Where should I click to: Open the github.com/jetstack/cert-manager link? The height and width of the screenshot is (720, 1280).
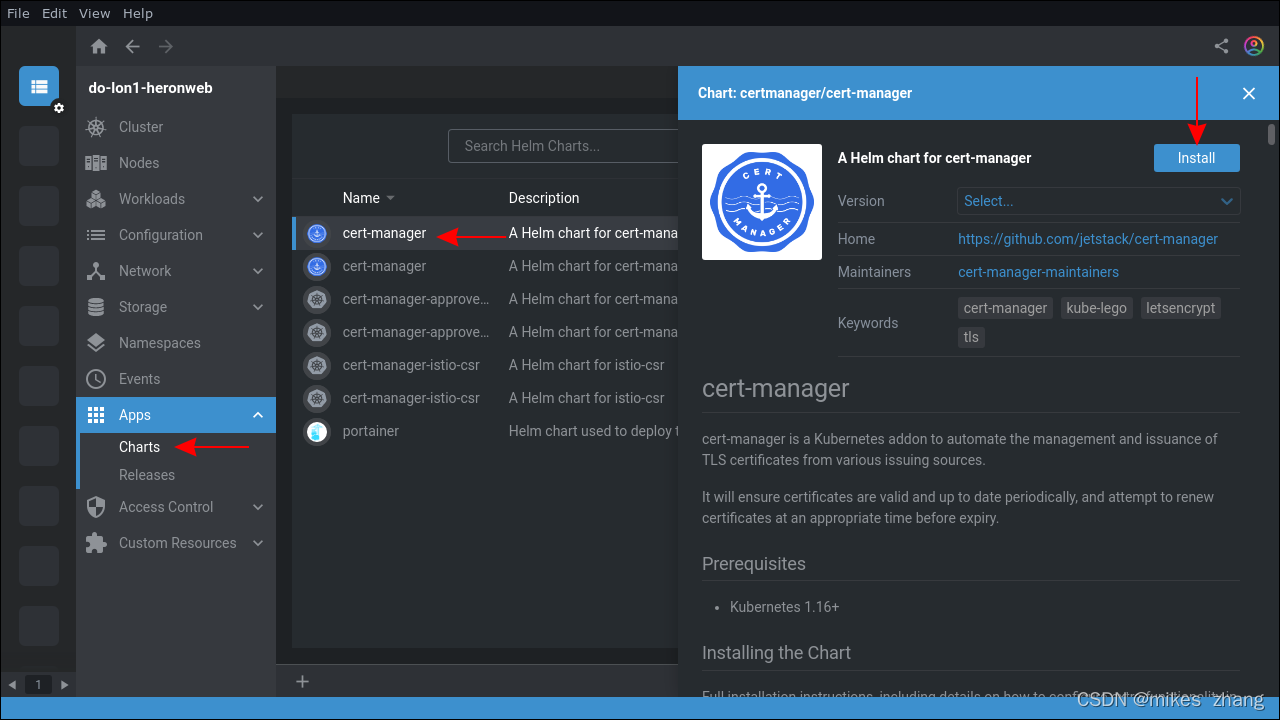pos(1088,239)
